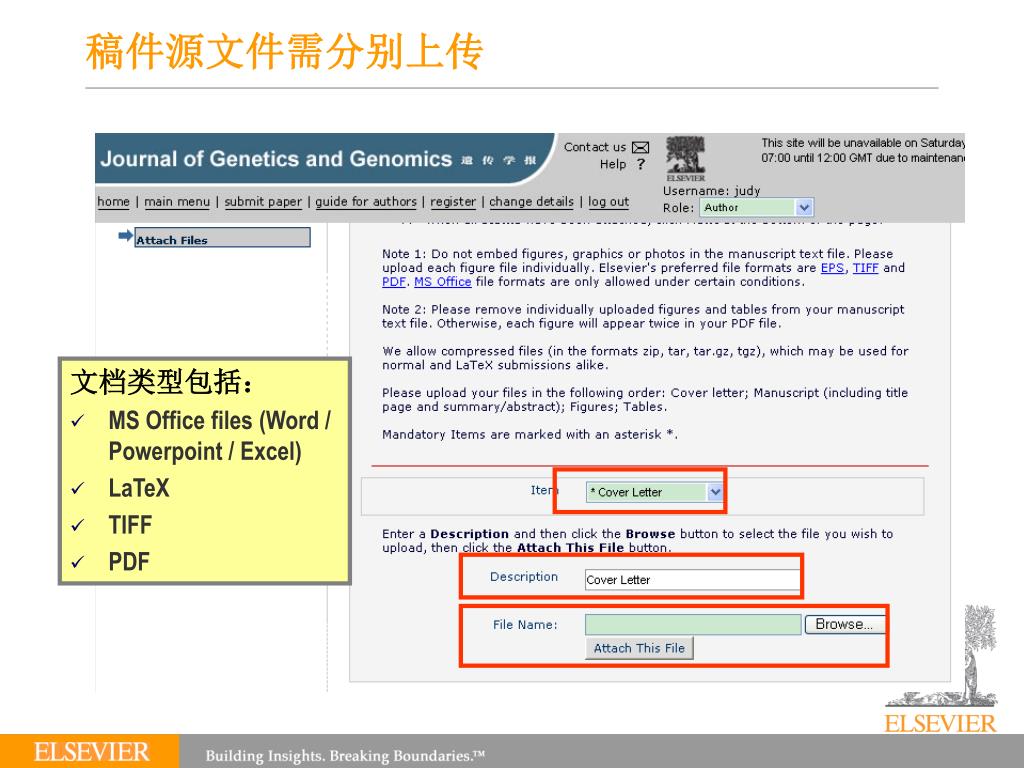The height and width of the screenshot is (768, 1024).
Task: Open the home link
Action: click(114, 201)
